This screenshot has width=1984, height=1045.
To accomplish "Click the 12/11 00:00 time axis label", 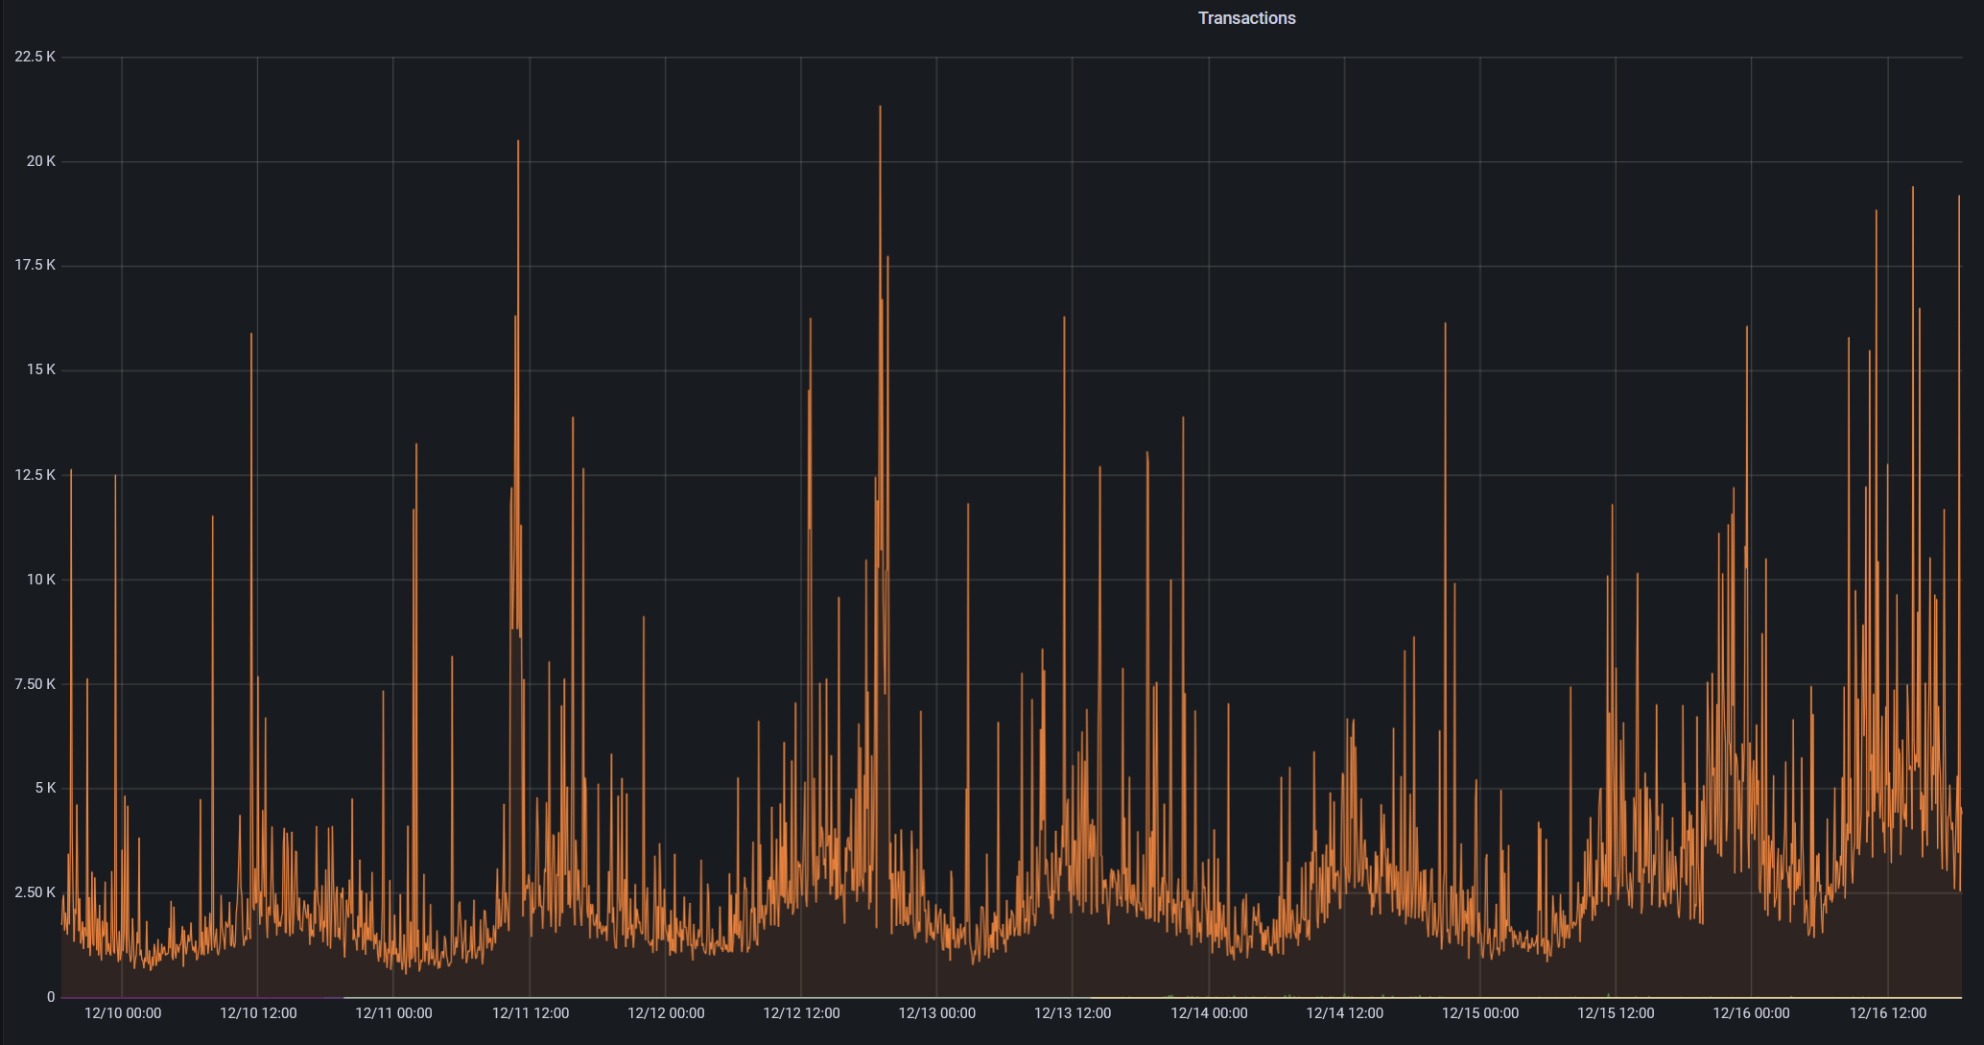I will (x=394, y=1013).
